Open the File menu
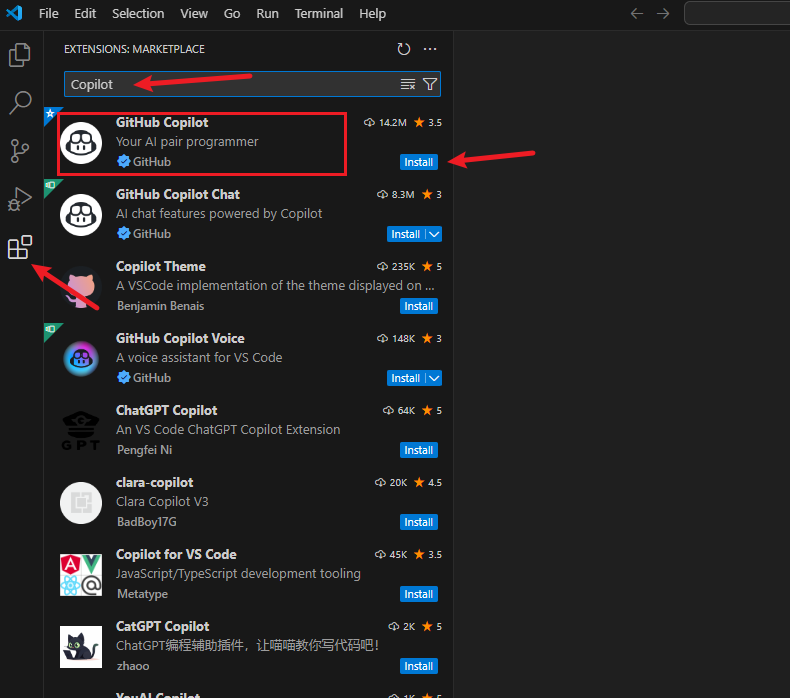The image size is (790, 698). (49, 14)
